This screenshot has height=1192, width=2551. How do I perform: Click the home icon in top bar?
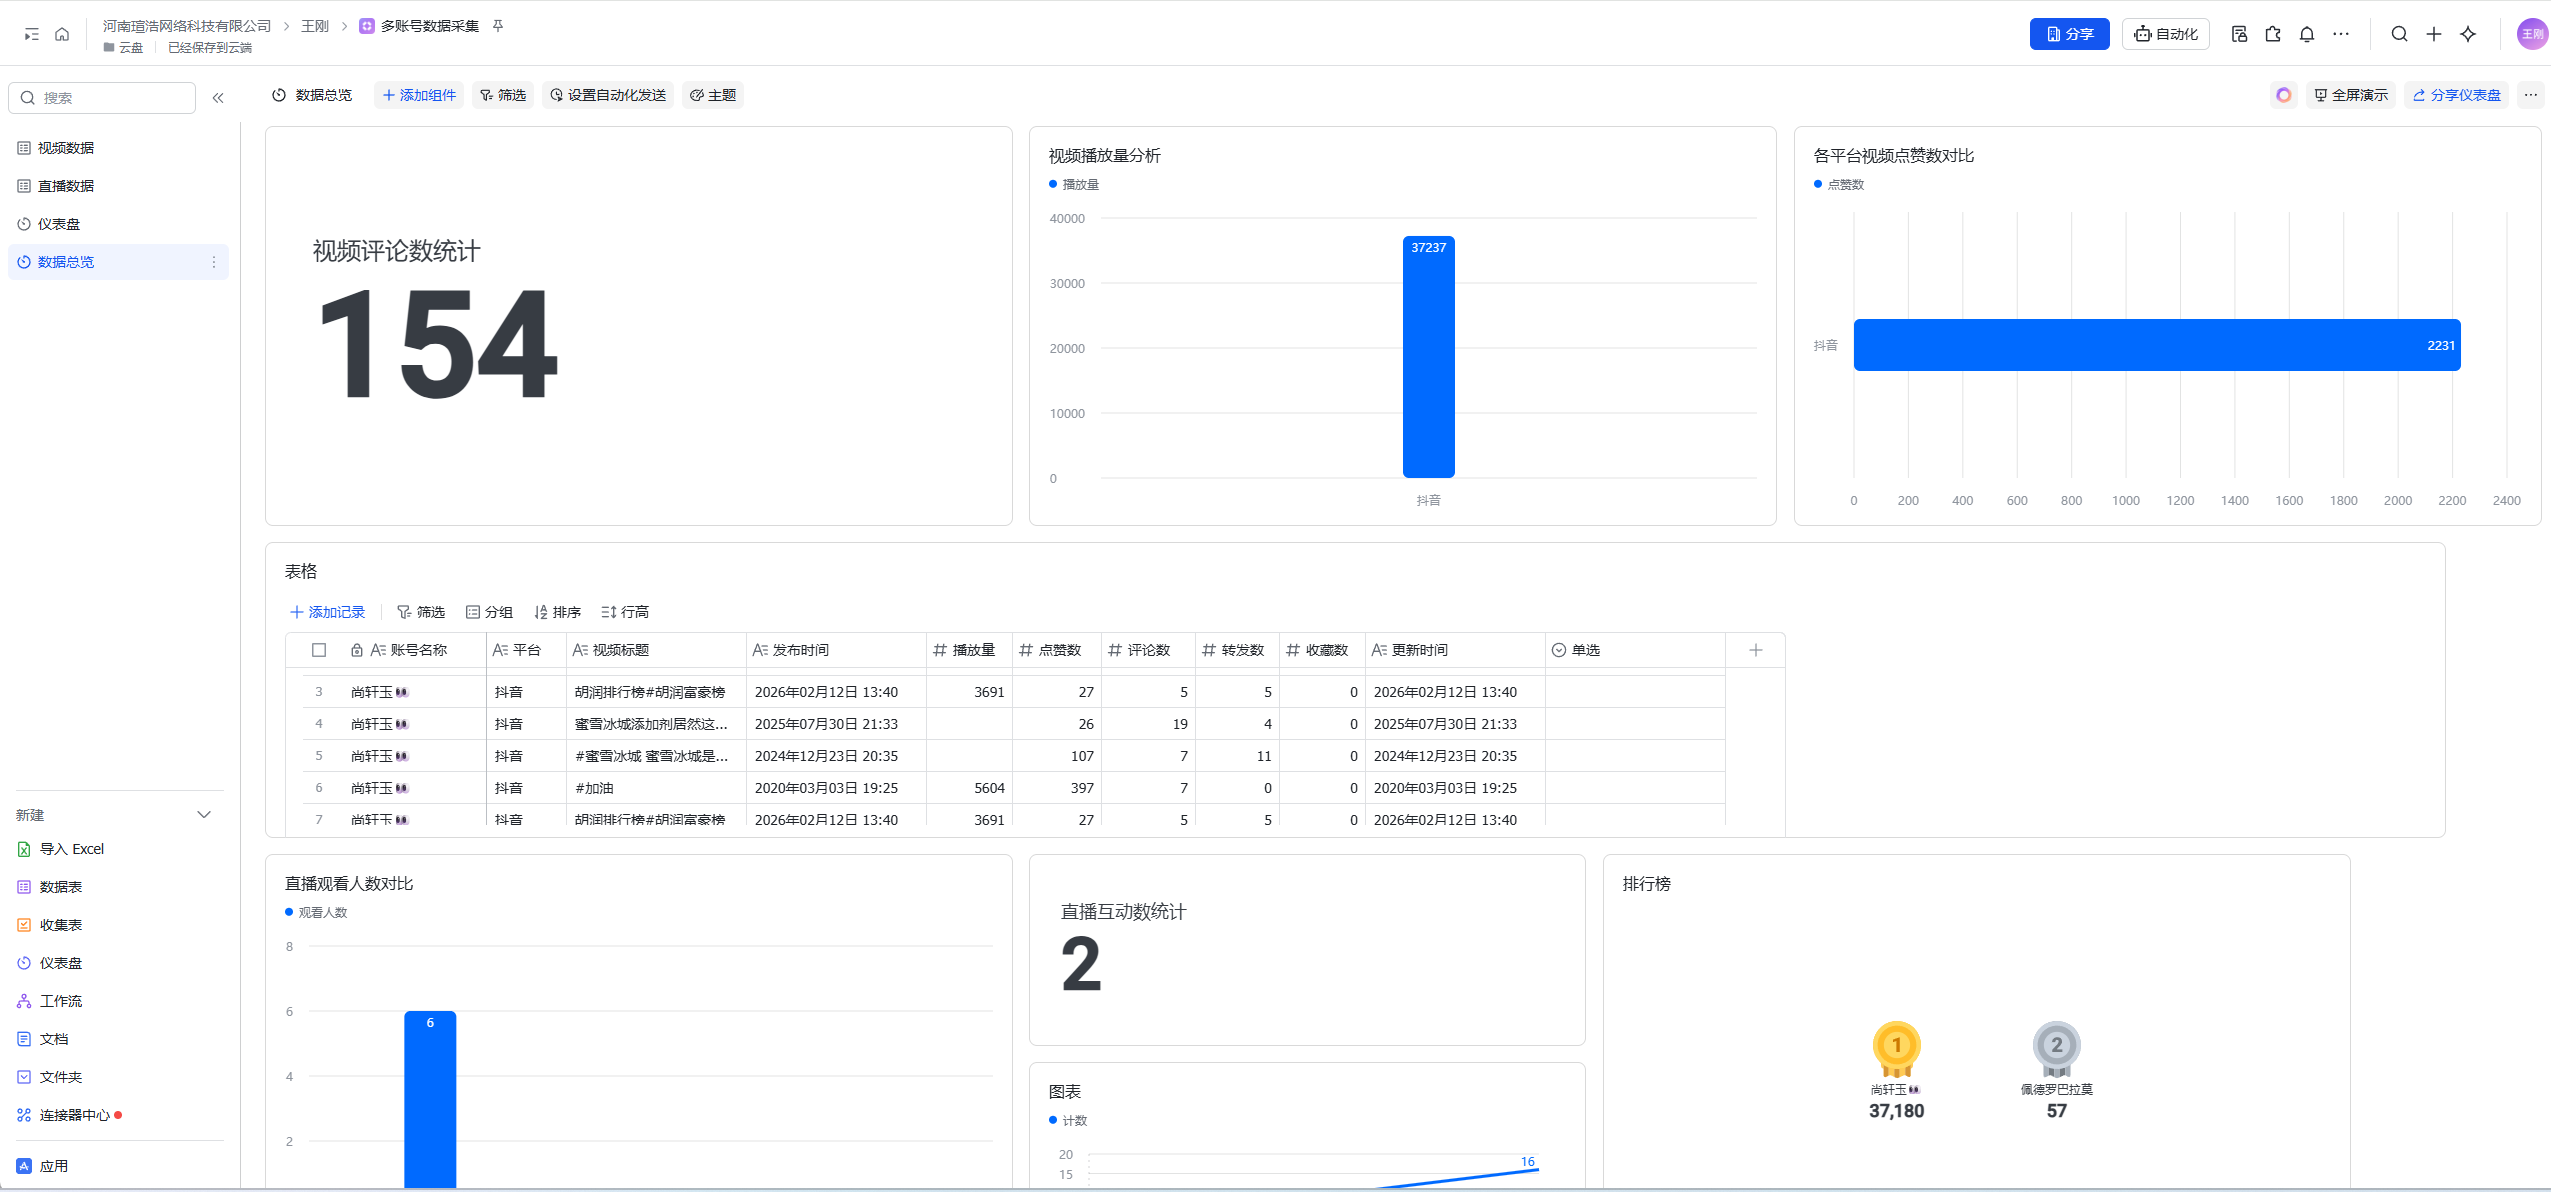[x=62, y=34]
